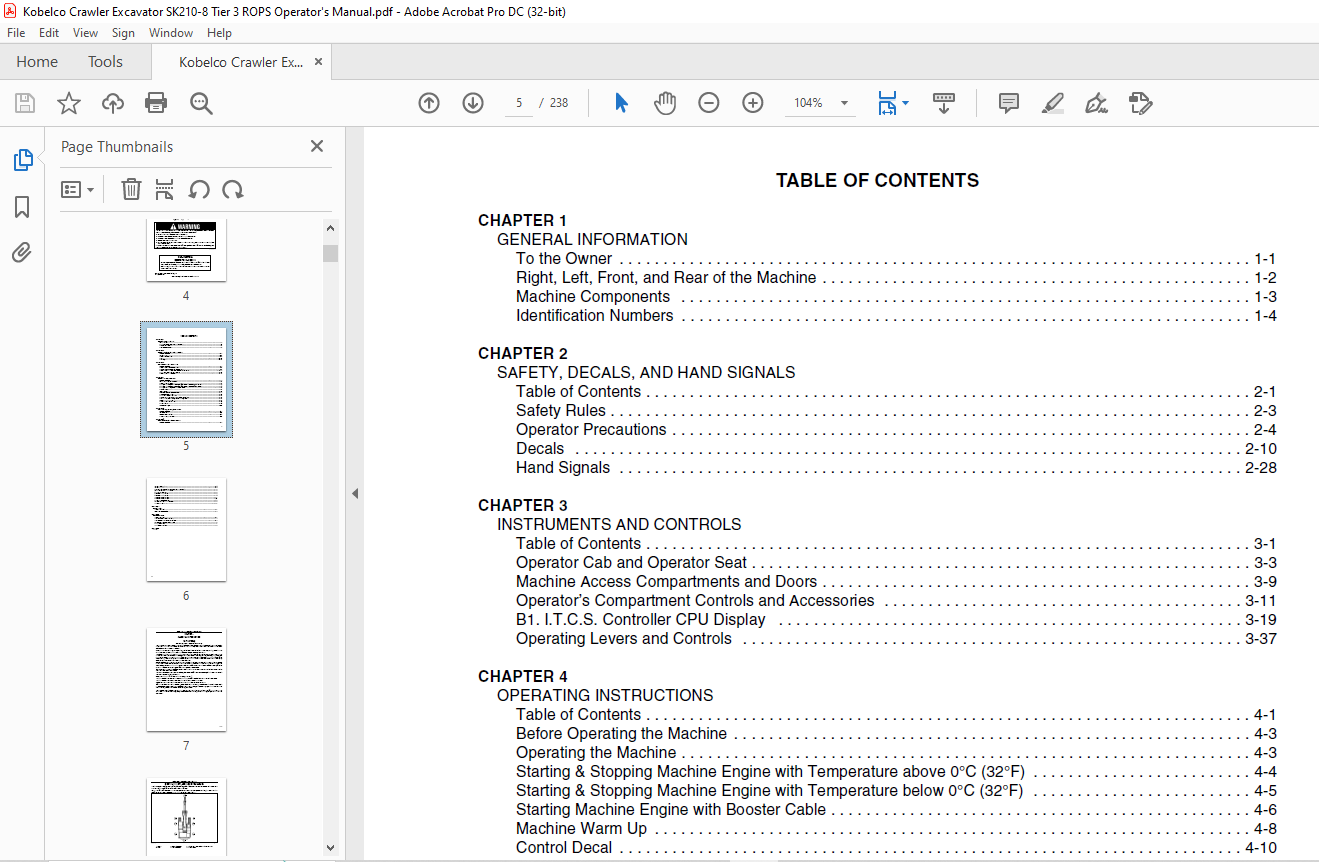Choose the Selection arrow tool
Image resolution: width=1319 pixels, height=862 pixels.
point(621,103)
